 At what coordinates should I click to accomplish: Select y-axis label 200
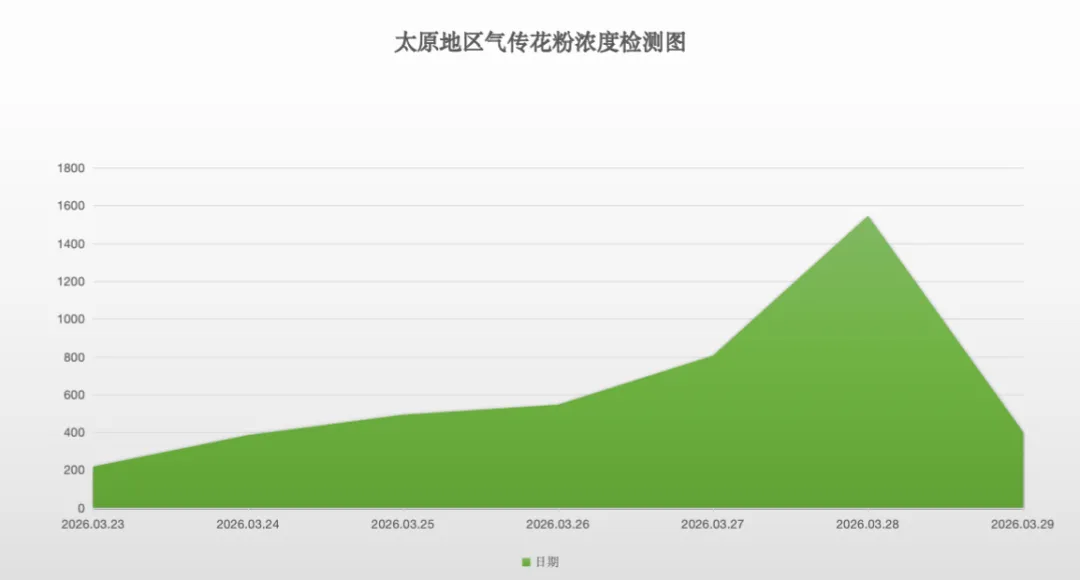click(x=74, y=470)
